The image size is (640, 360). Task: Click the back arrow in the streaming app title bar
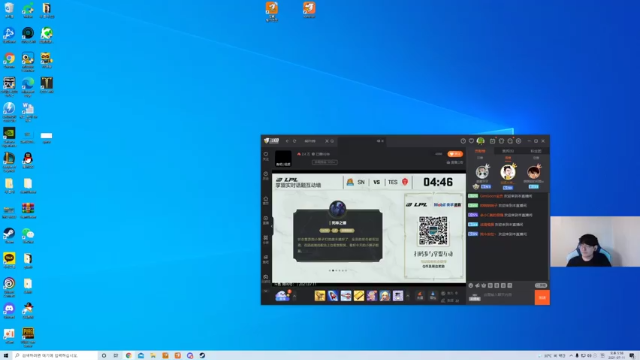click(x=287, y=141)
